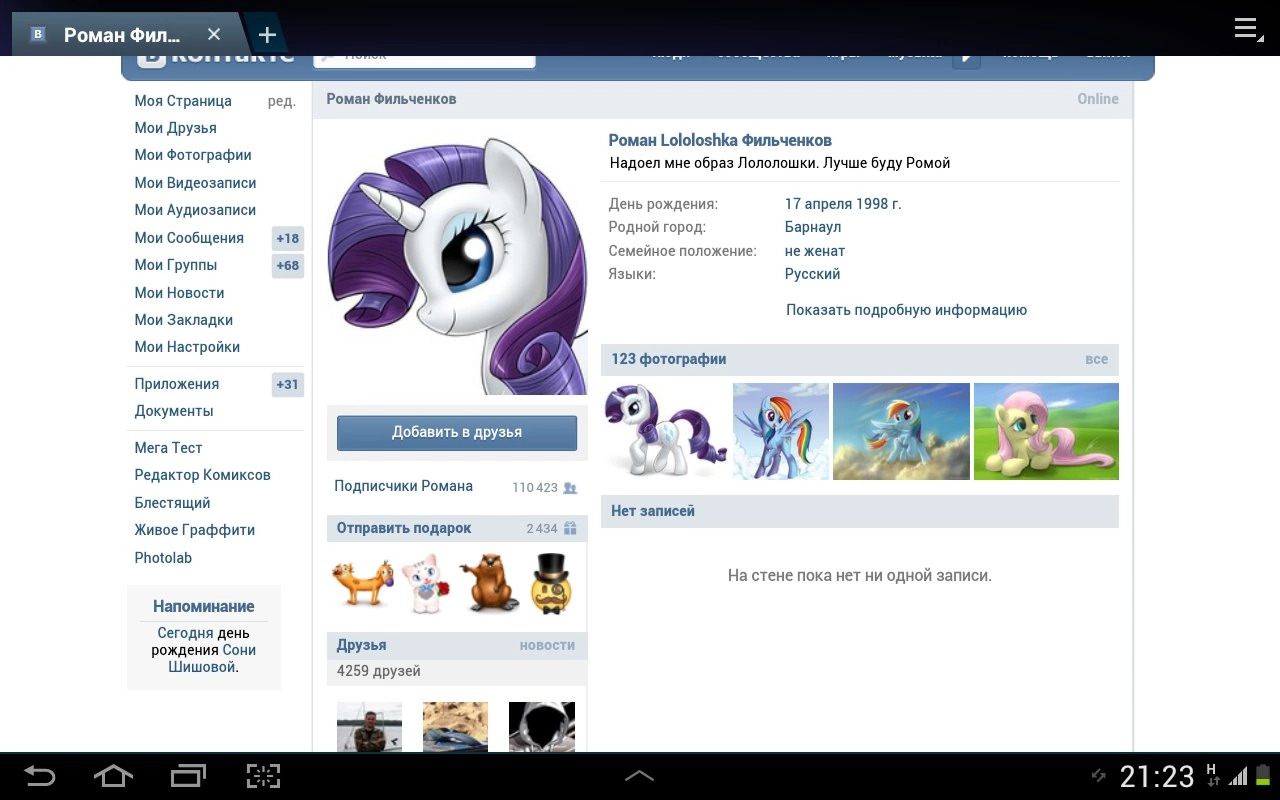Open Документы
Image resolution: width=1280 pixels, height=800 pixels.
tap(174, 411)
